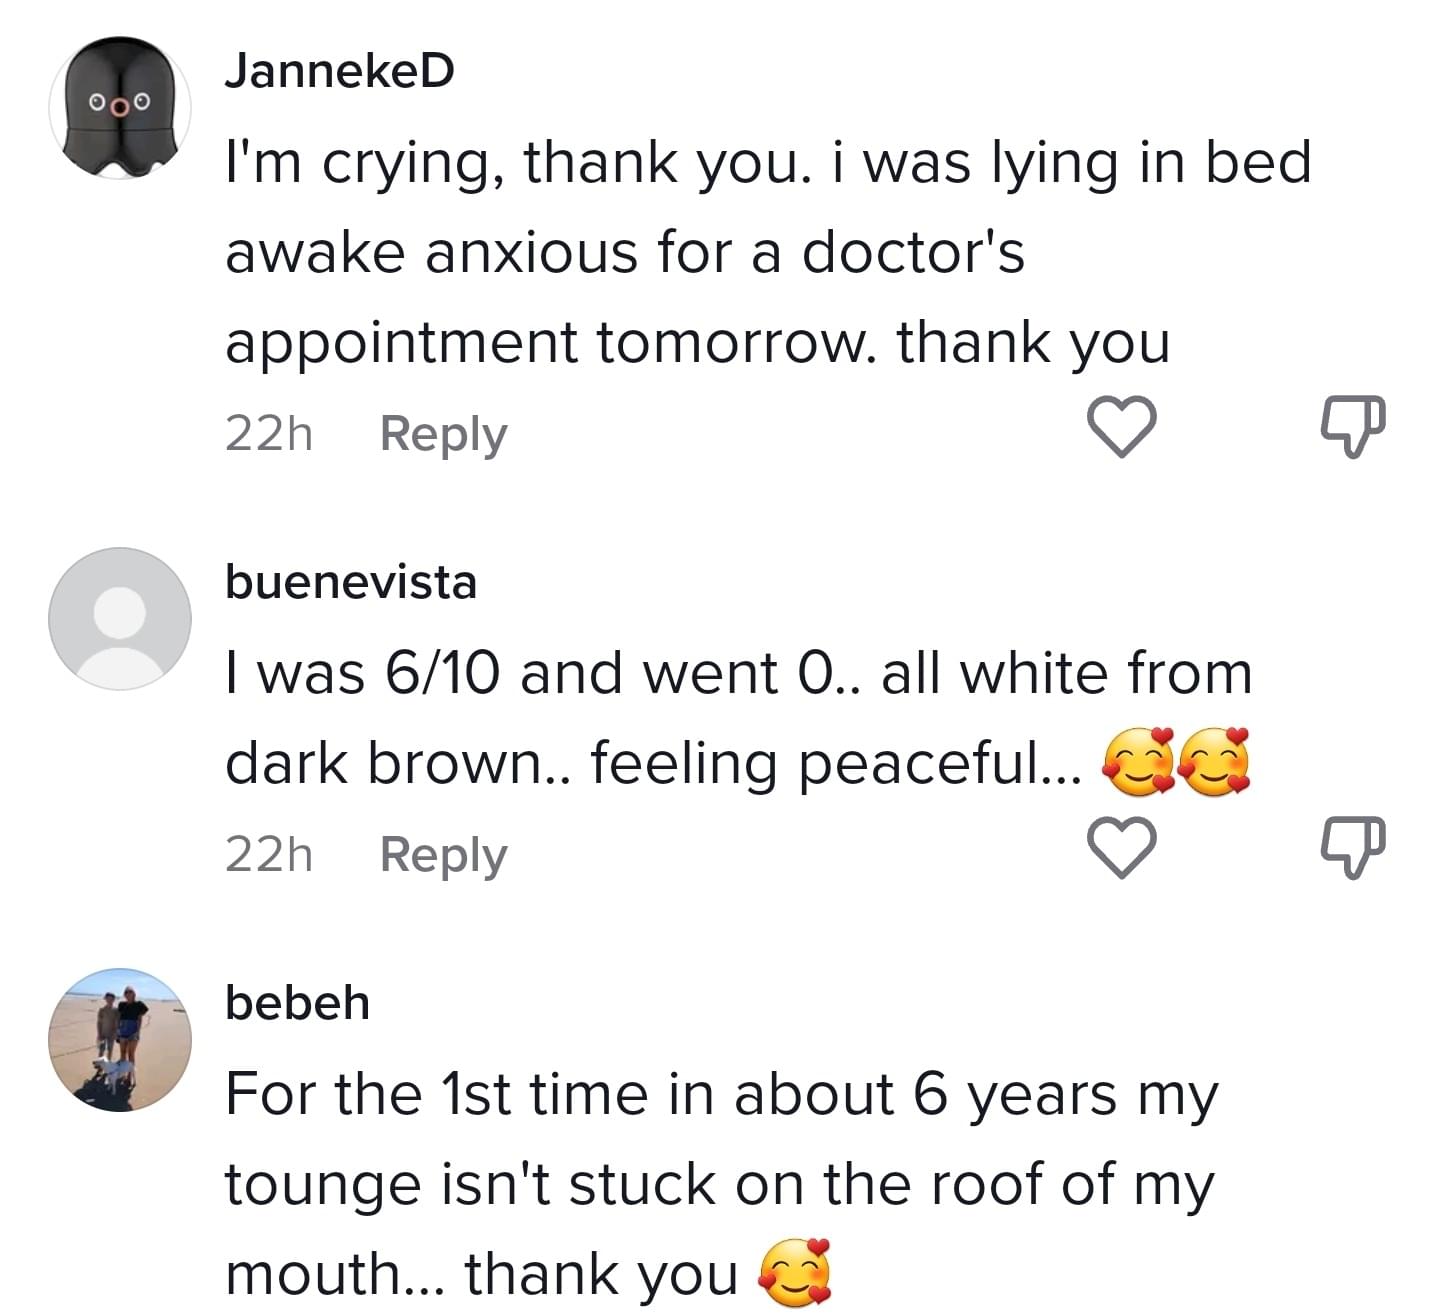Image resolution: width=1440 pixels, height=1316 pixels.
Task: Reply to buenevista's comment
Action: [443, 855]
